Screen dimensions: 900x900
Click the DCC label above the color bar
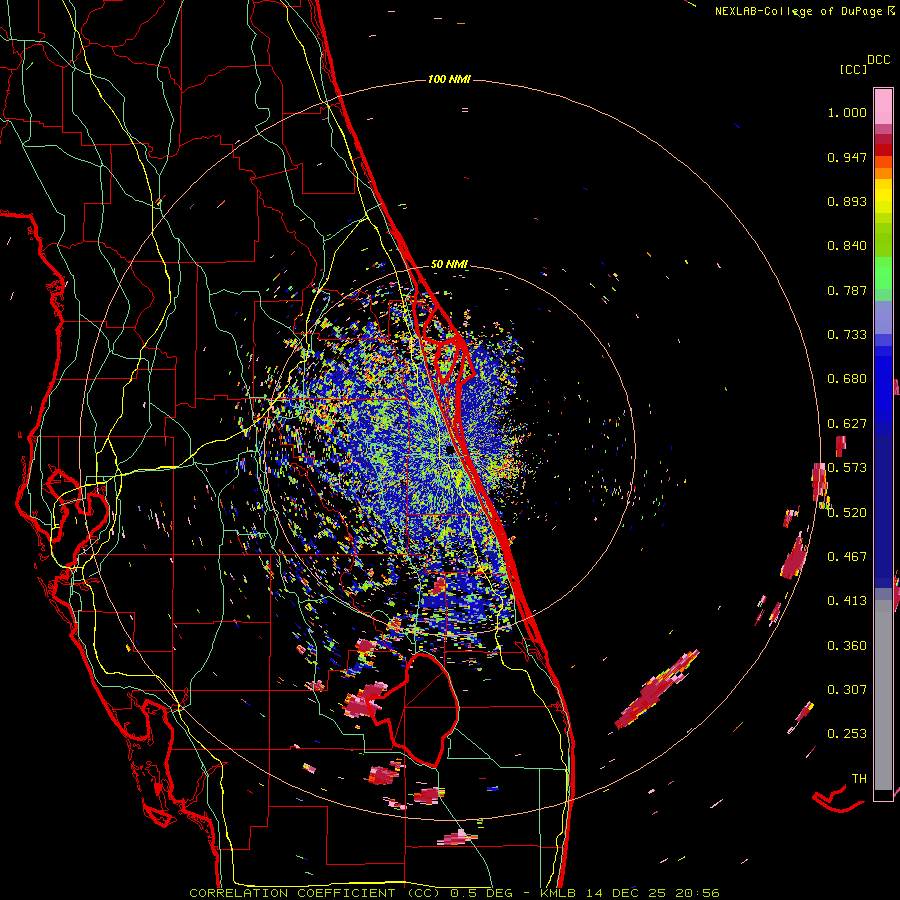pos(878,60)
